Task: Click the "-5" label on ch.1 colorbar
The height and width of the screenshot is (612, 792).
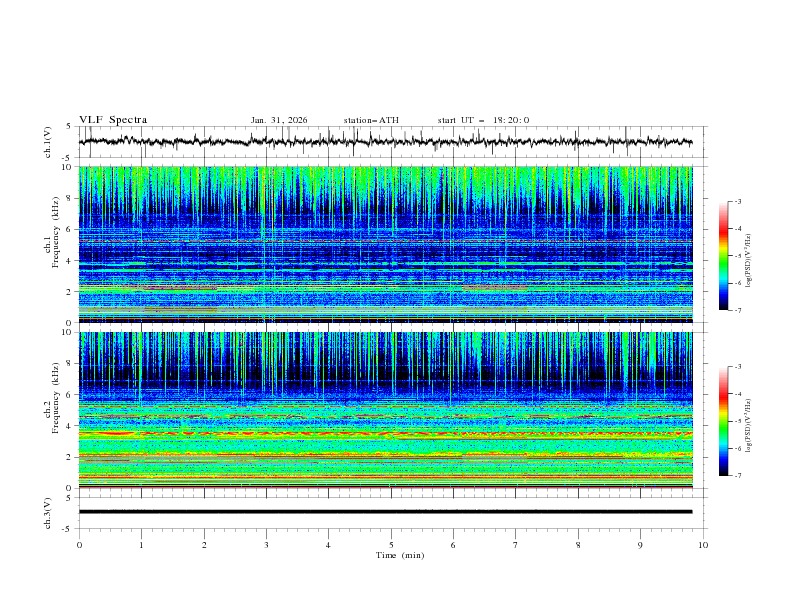Action: tap(737, 256)
